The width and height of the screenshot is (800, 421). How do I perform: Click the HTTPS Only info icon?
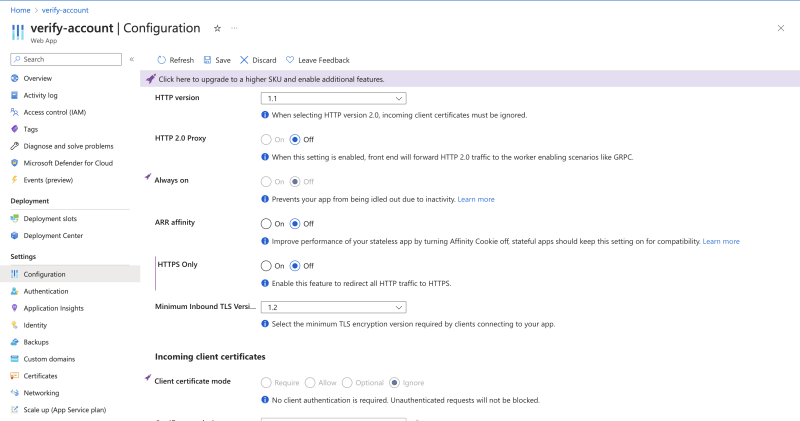265,283
